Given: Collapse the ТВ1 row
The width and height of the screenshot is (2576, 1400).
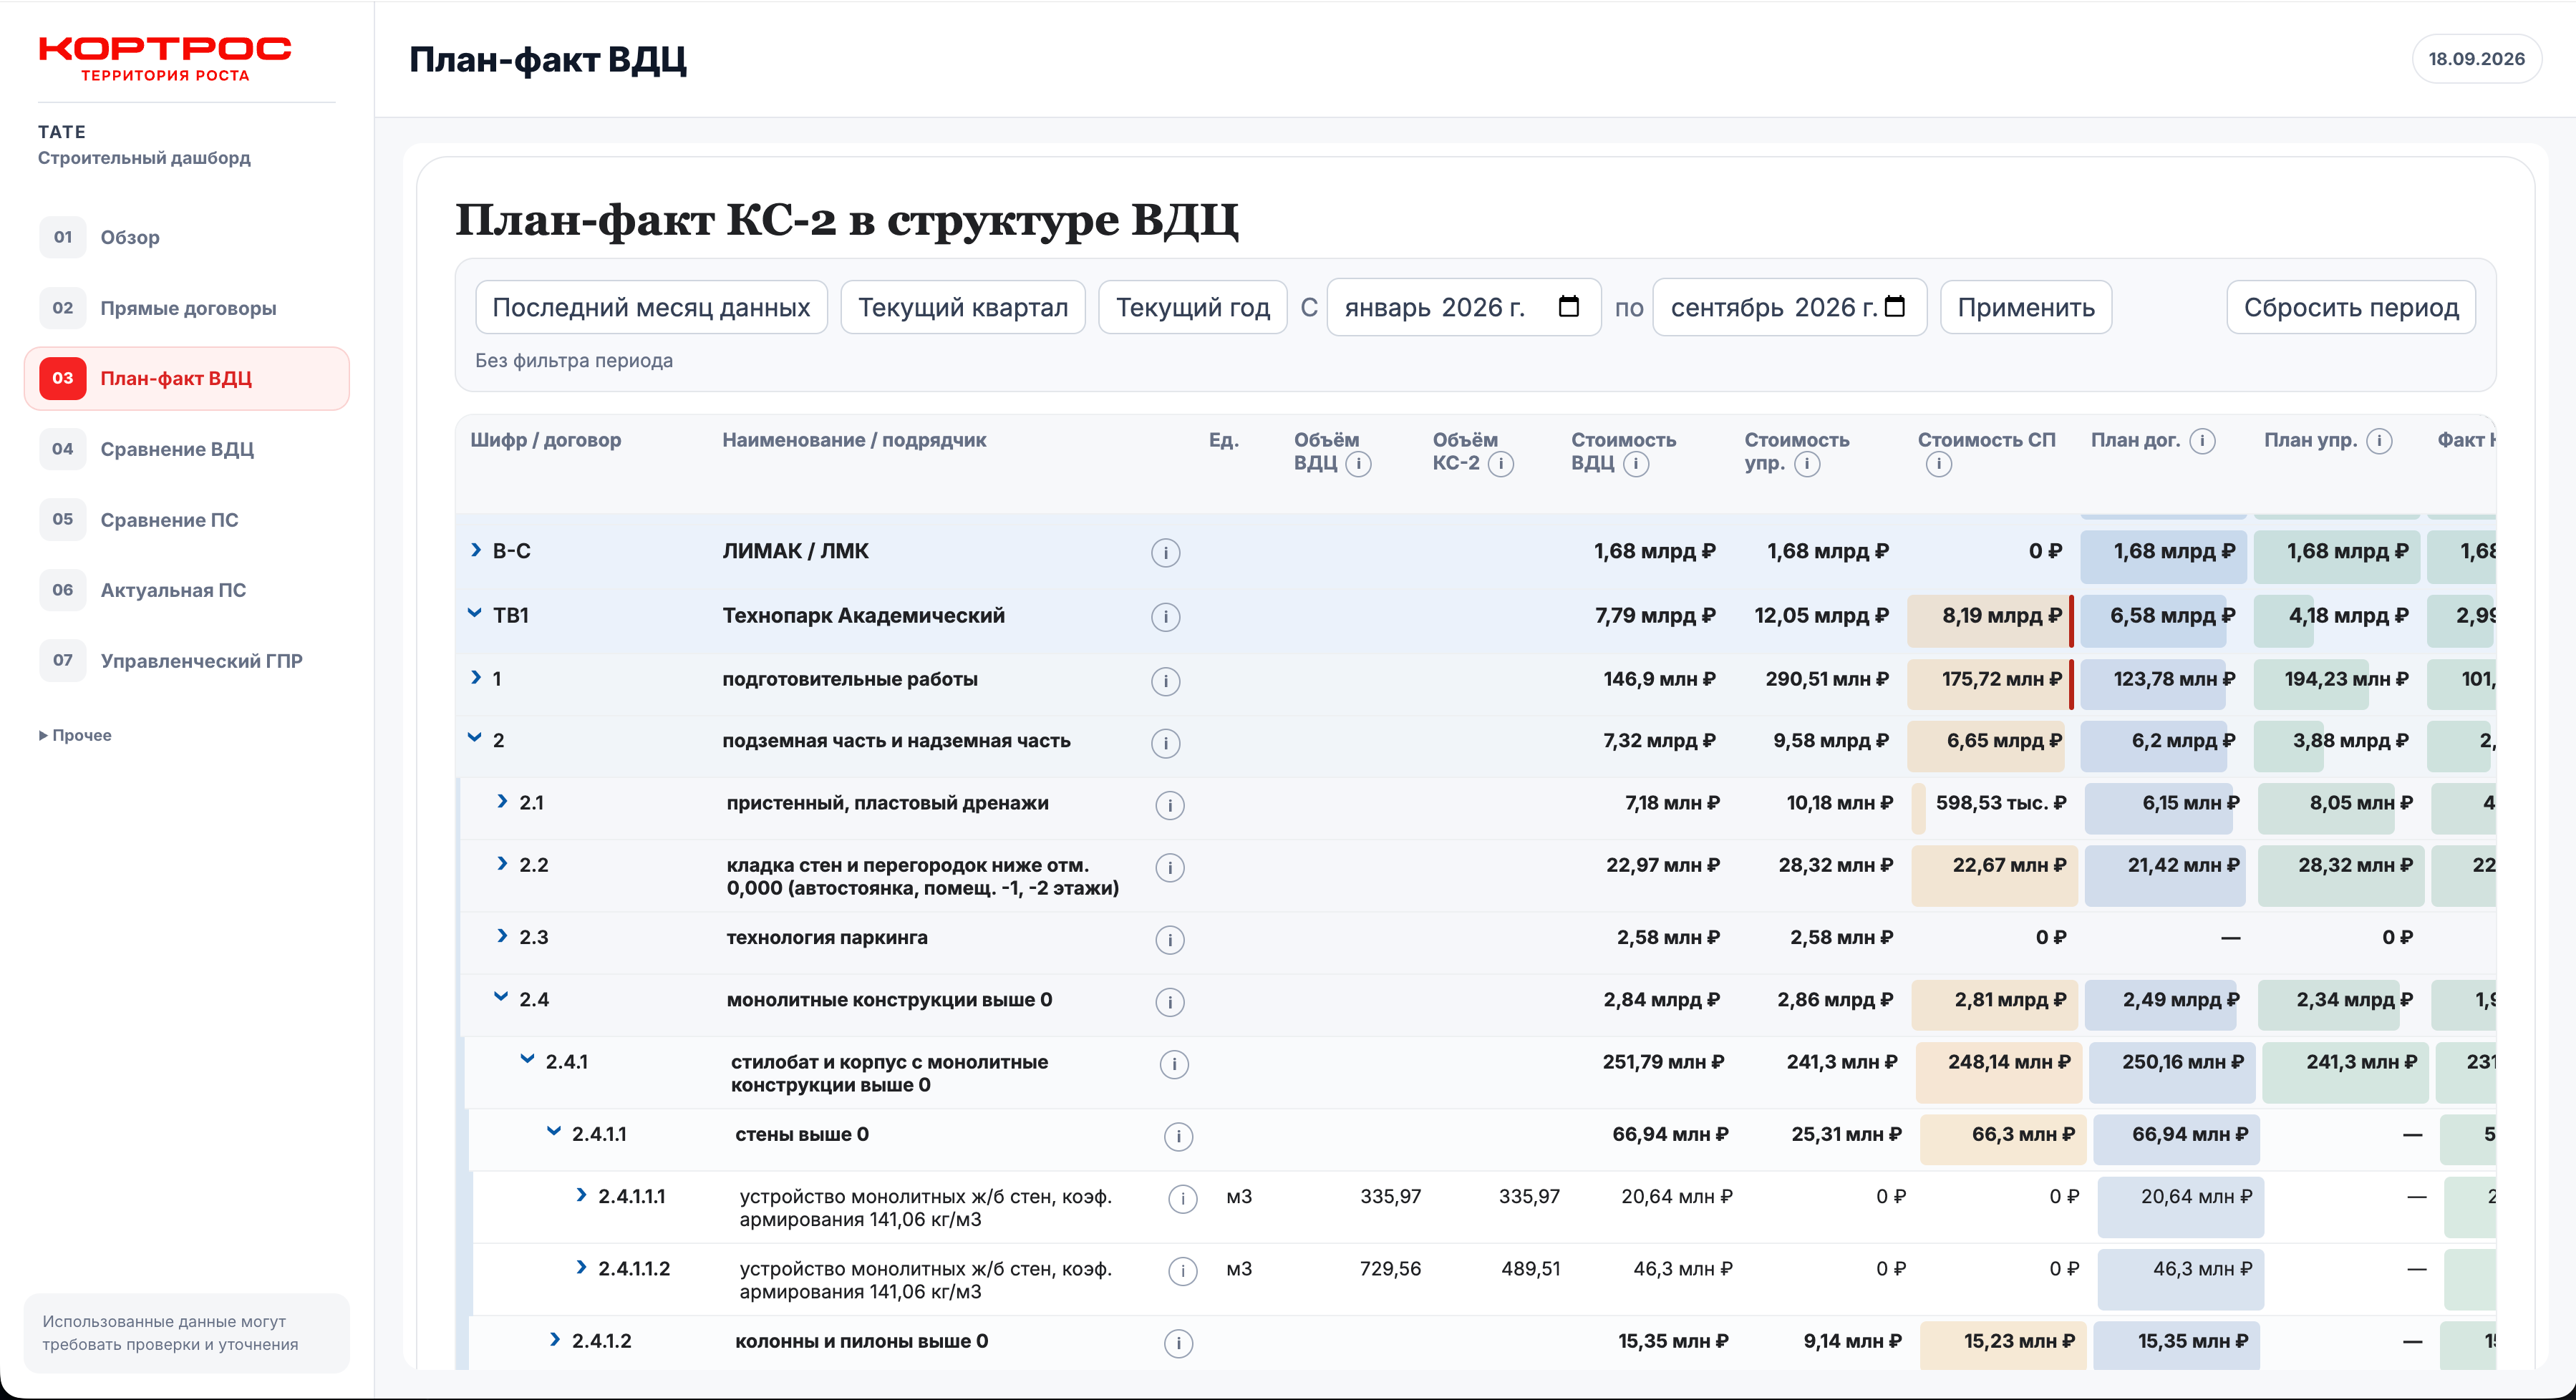Looking at the screenshot, I should coord(475,614).
